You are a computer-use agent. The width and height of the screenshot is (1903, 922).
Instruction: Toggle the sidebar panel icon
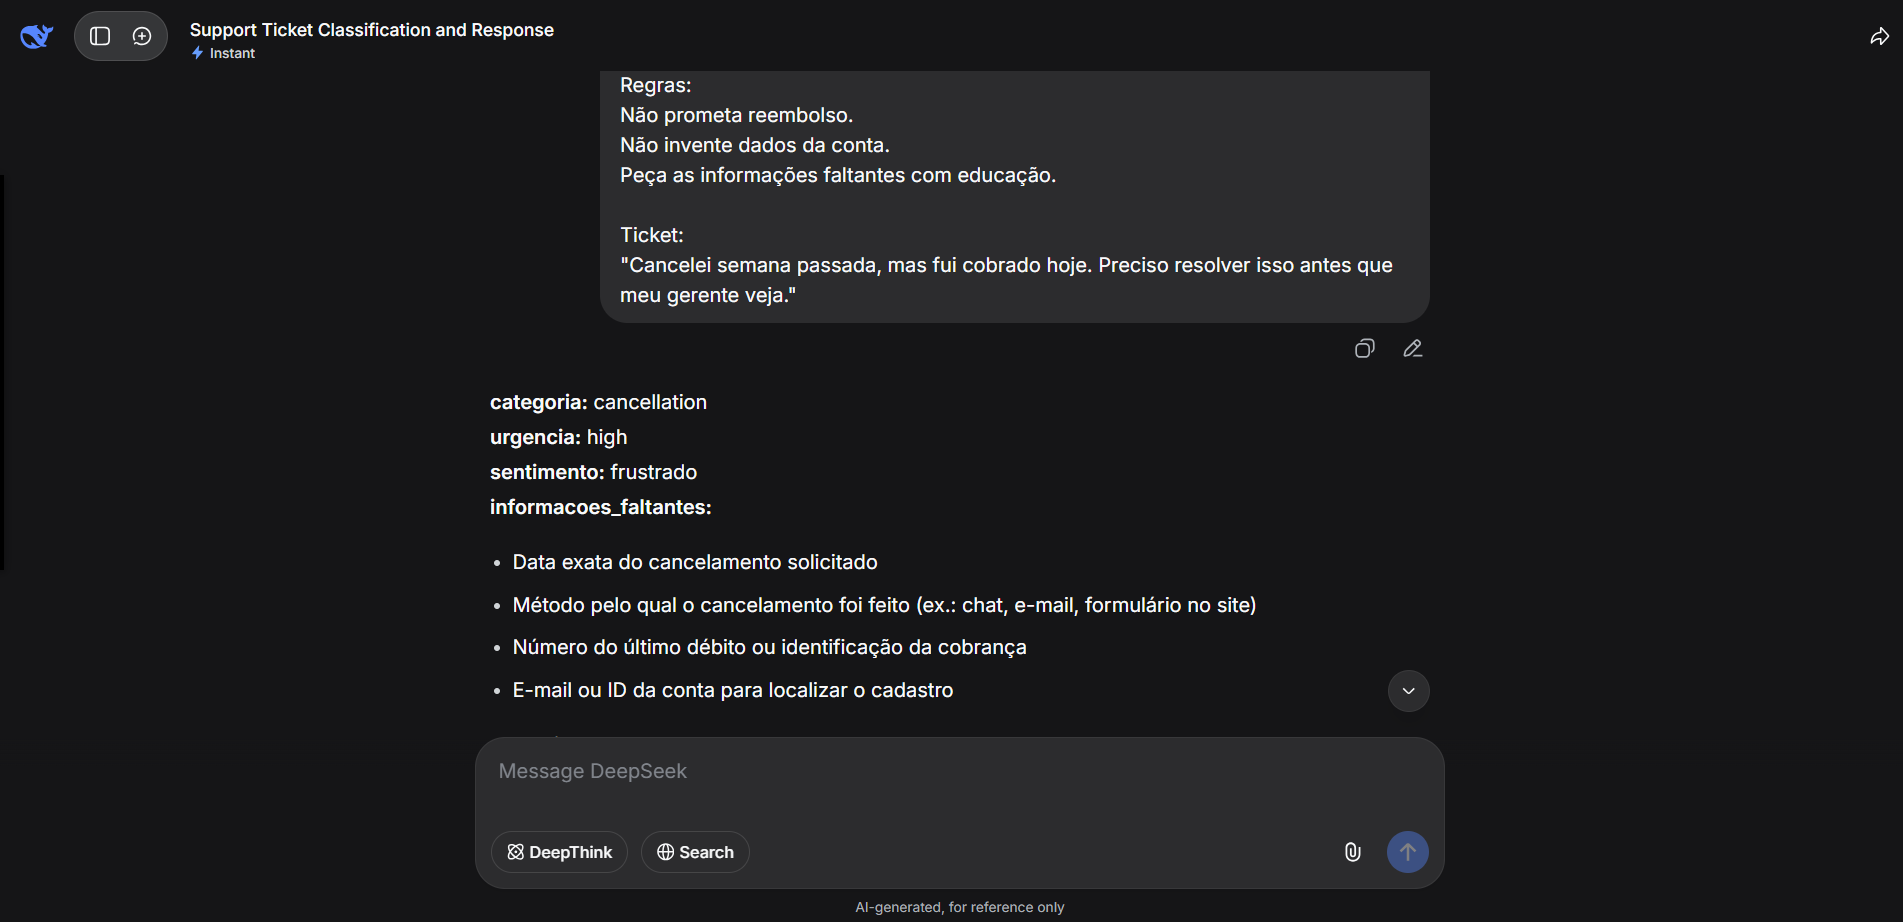tap(100, 37)
